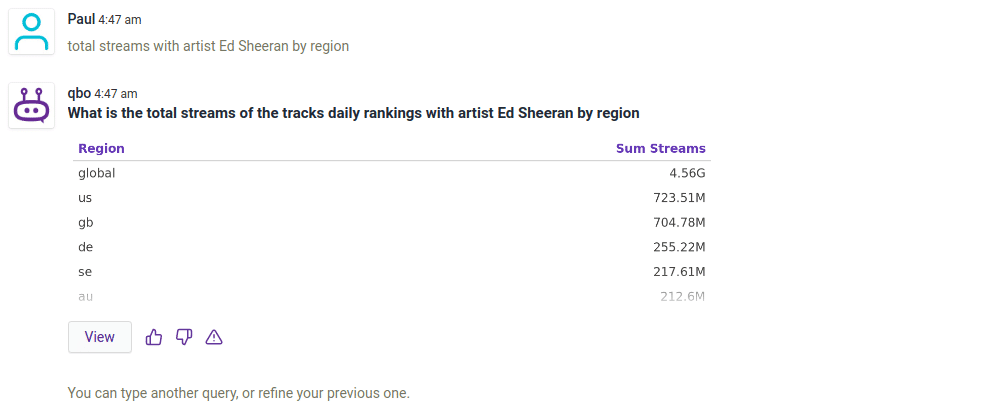Select the de region row
The height and width of the screenshot is (417, 1005).
click(x=85, y=247)
